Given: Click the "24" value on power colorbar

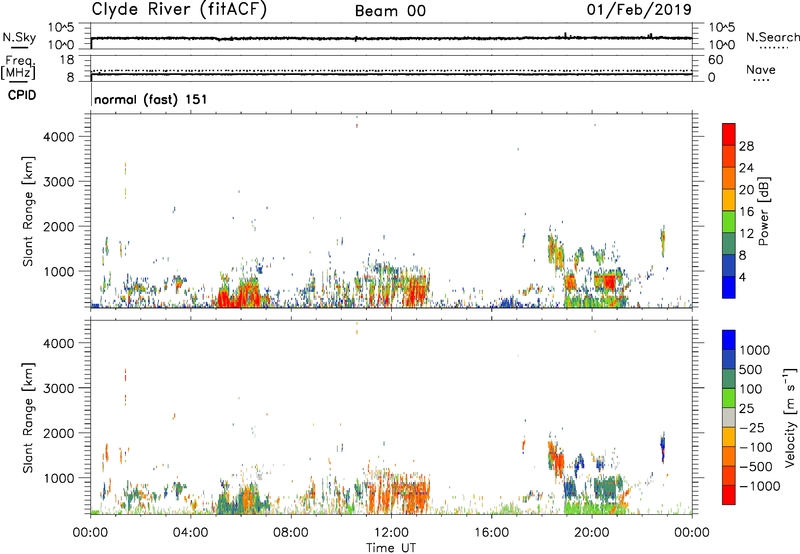Looking at the screenshot, I should coord(746,168).
